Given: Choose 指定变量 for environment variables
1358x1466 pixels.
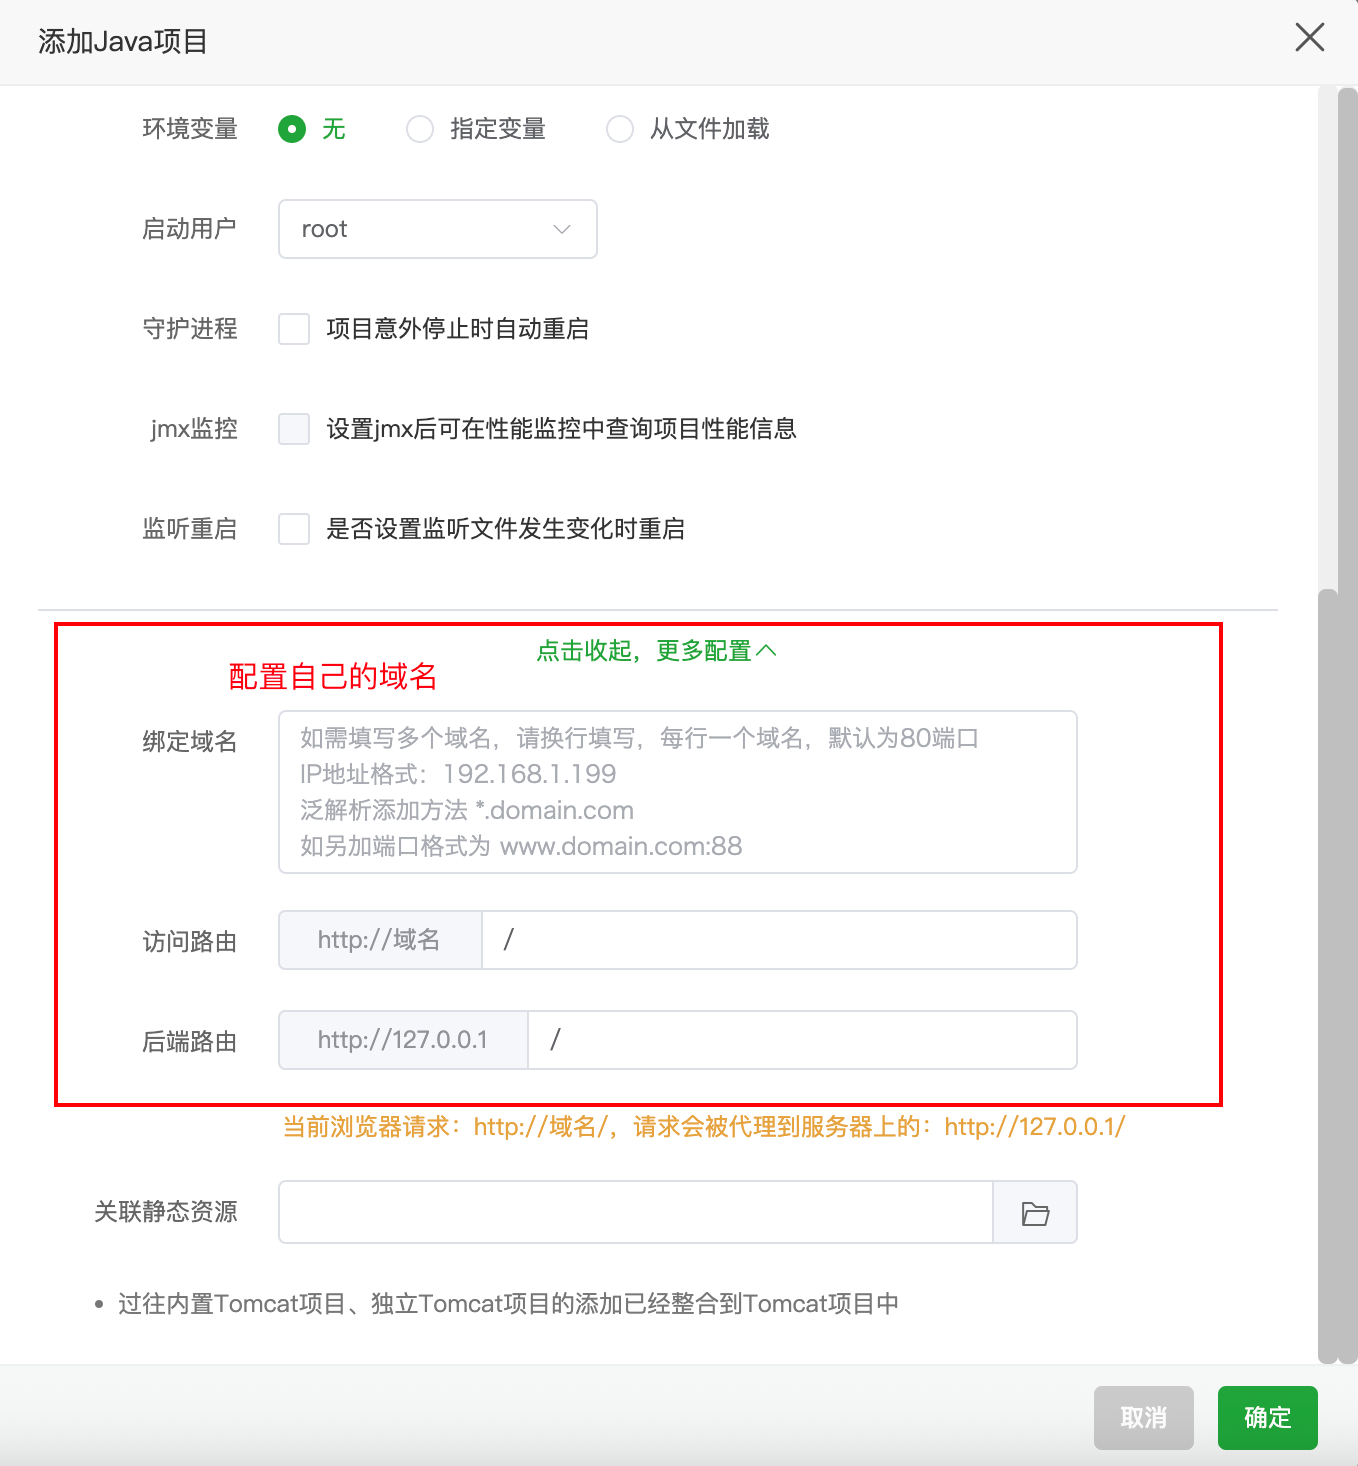Looking at the screenshot, I should pyautogui.click(x=419, y=129).
